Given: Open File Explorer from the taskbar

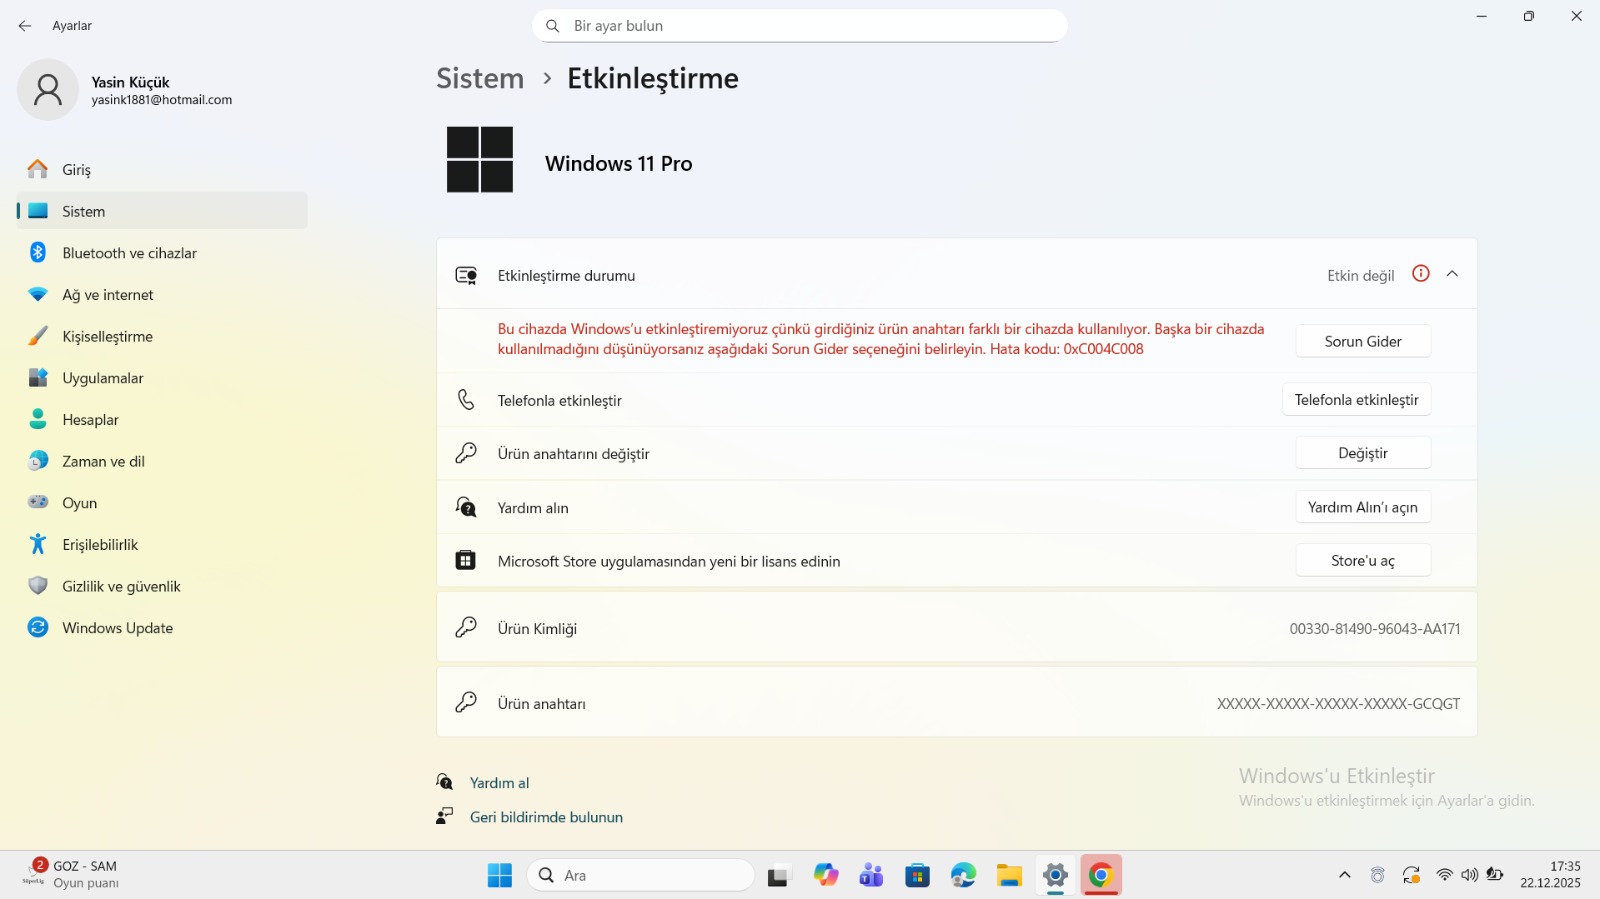Looking at the screenshot, I should pos(1009,875).
